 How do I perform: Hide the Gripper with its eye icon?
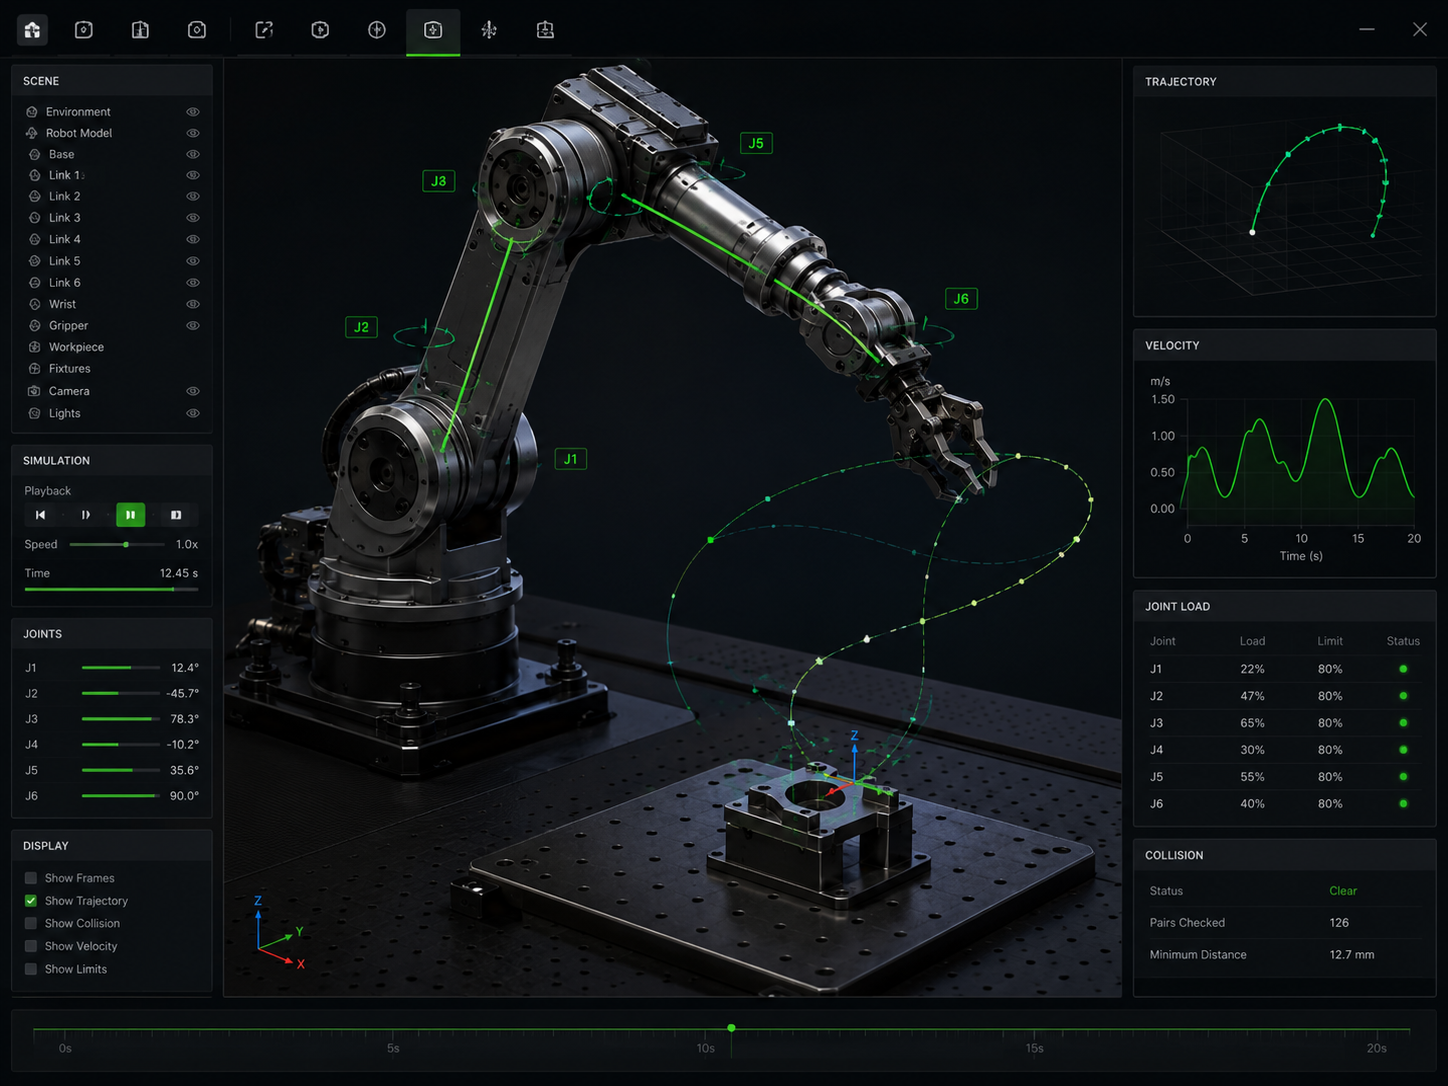(x=193, y=326)
